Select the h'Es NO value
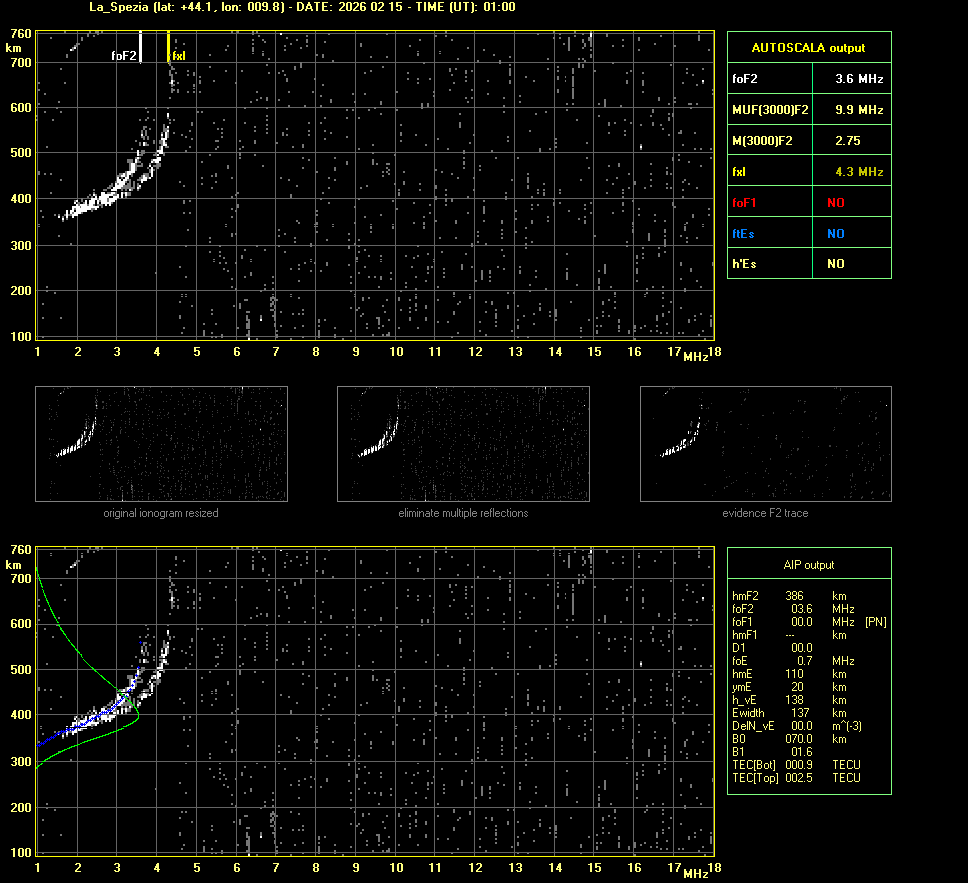968x883 pixels. pyautogui.click(x=835, y=264)
